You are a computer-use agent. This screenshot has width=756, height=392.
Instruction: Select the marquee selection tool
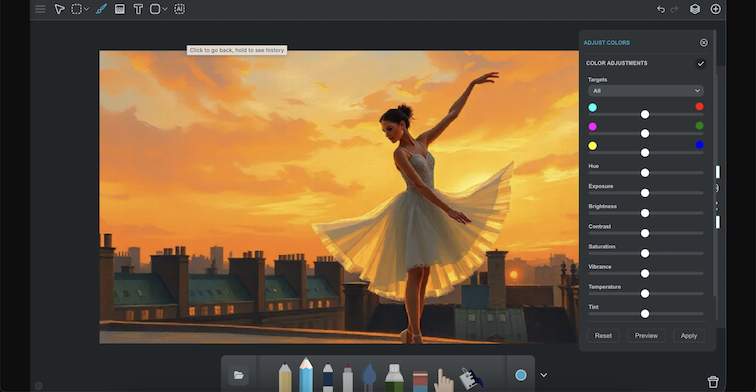[76, 9]
